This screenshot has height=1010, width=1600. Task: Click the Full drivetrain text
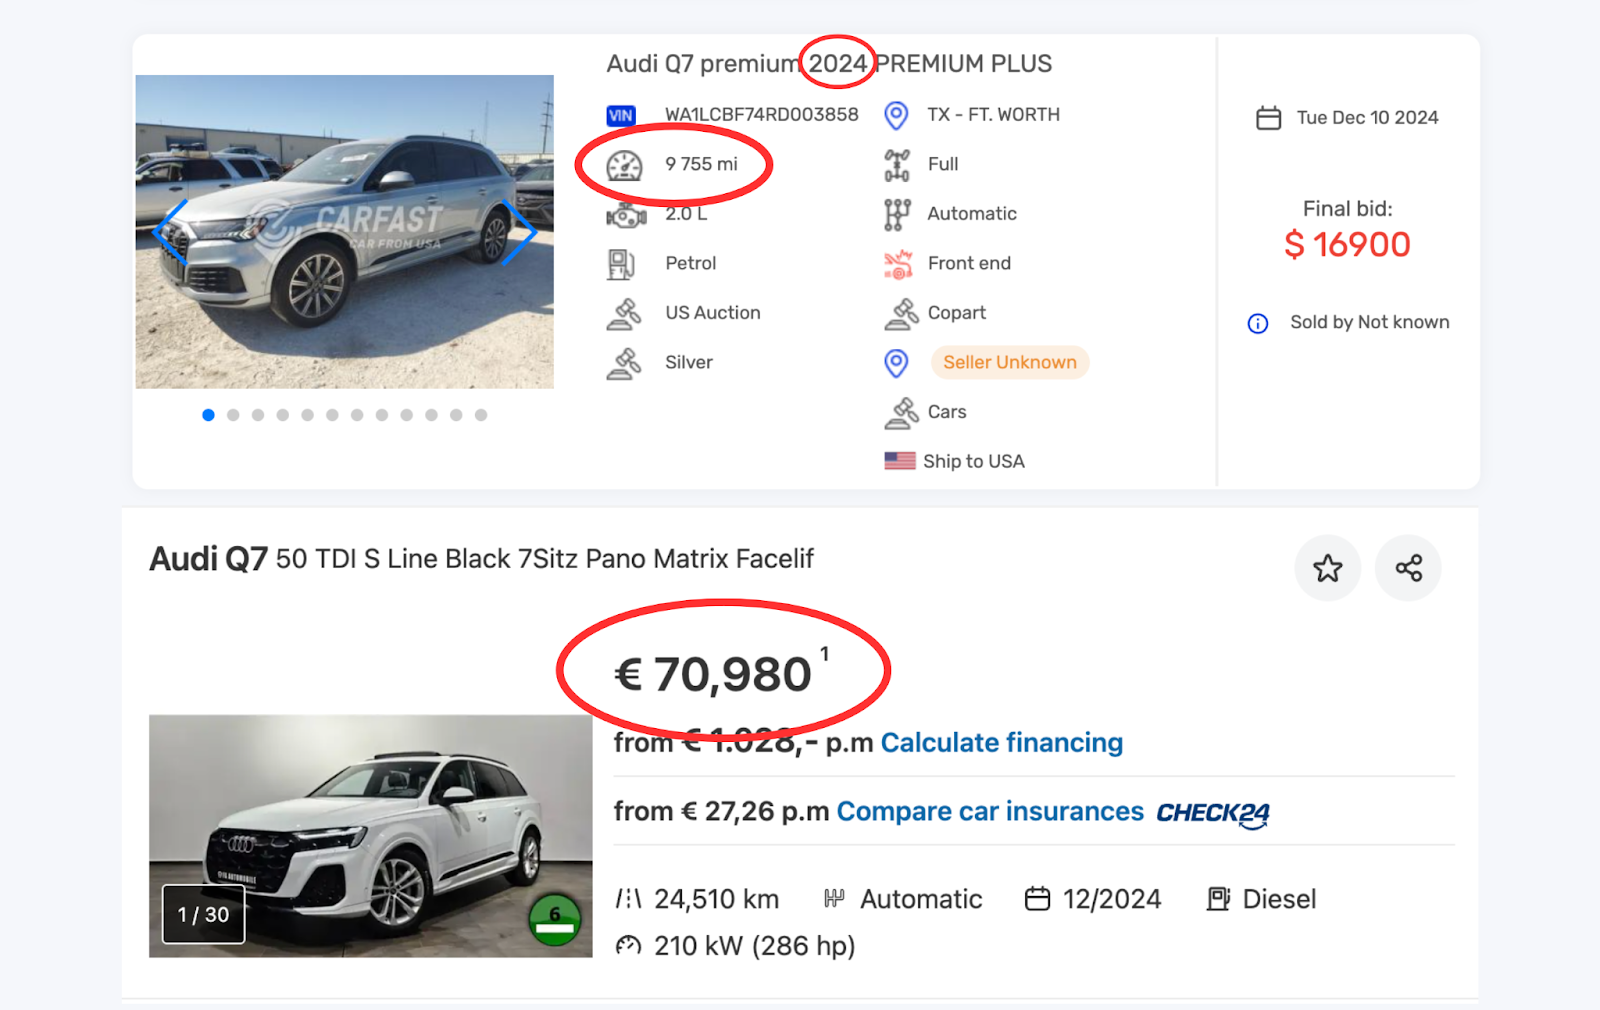(x=943, y=164)
